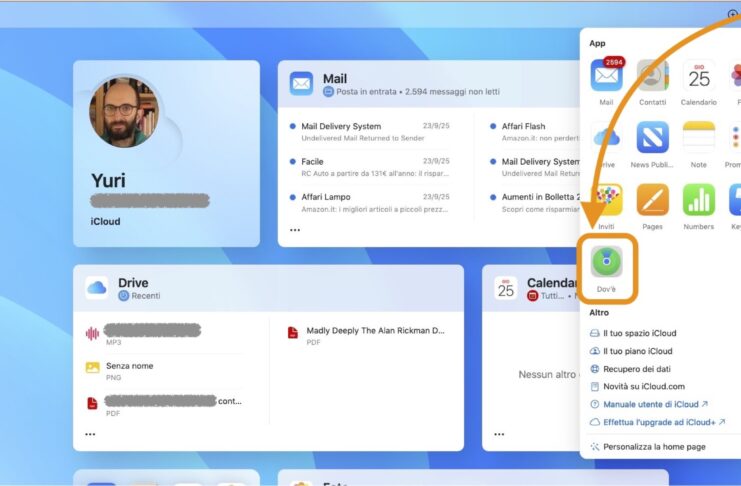Open the Pages app icon
Screen dimensions: 741x486
pos(653,200)
